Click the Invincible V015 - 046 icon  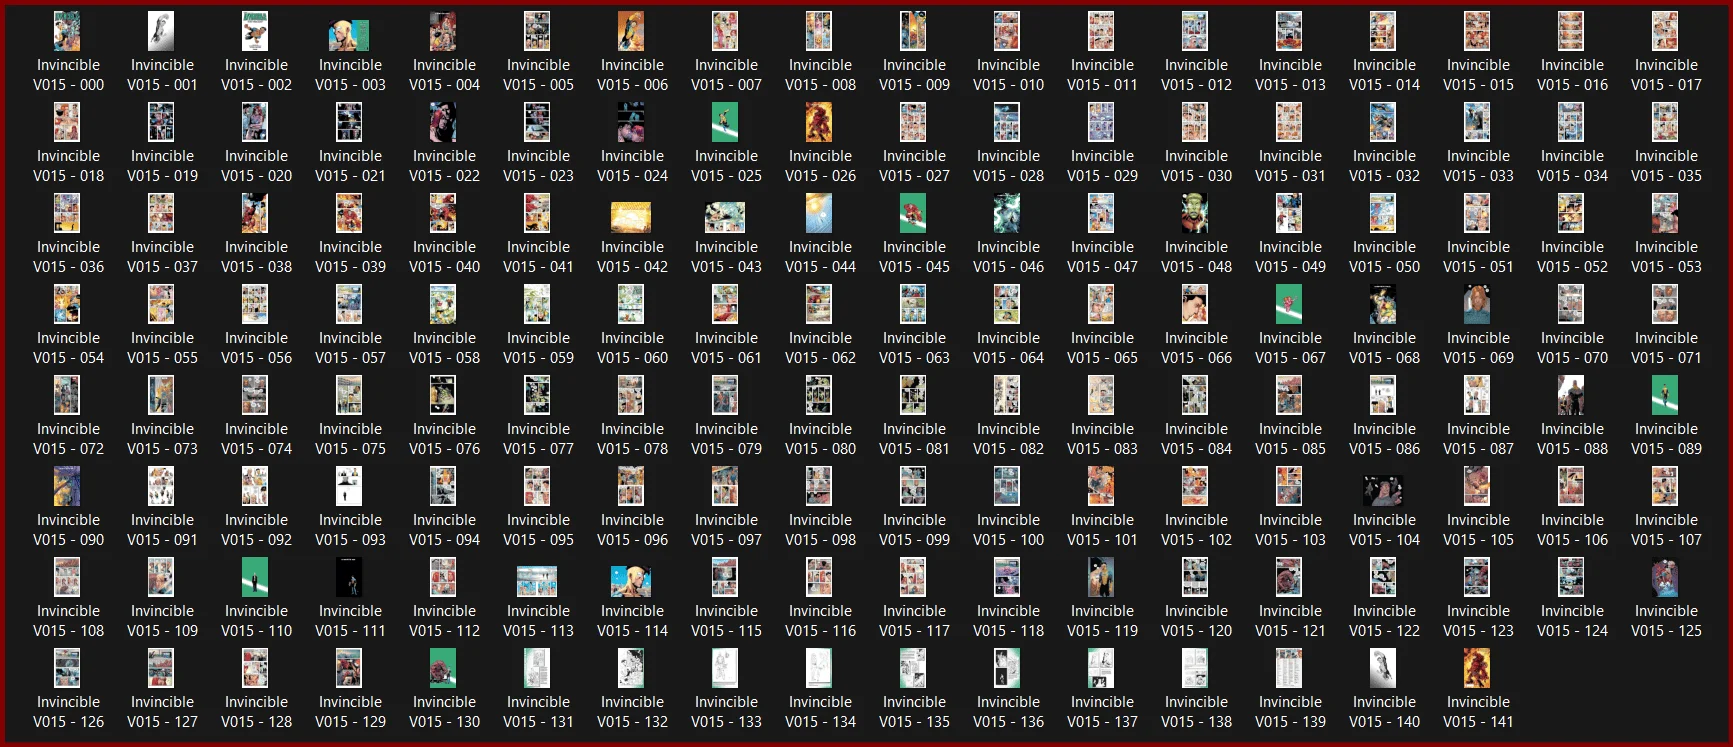click(x=1007, y=214)
